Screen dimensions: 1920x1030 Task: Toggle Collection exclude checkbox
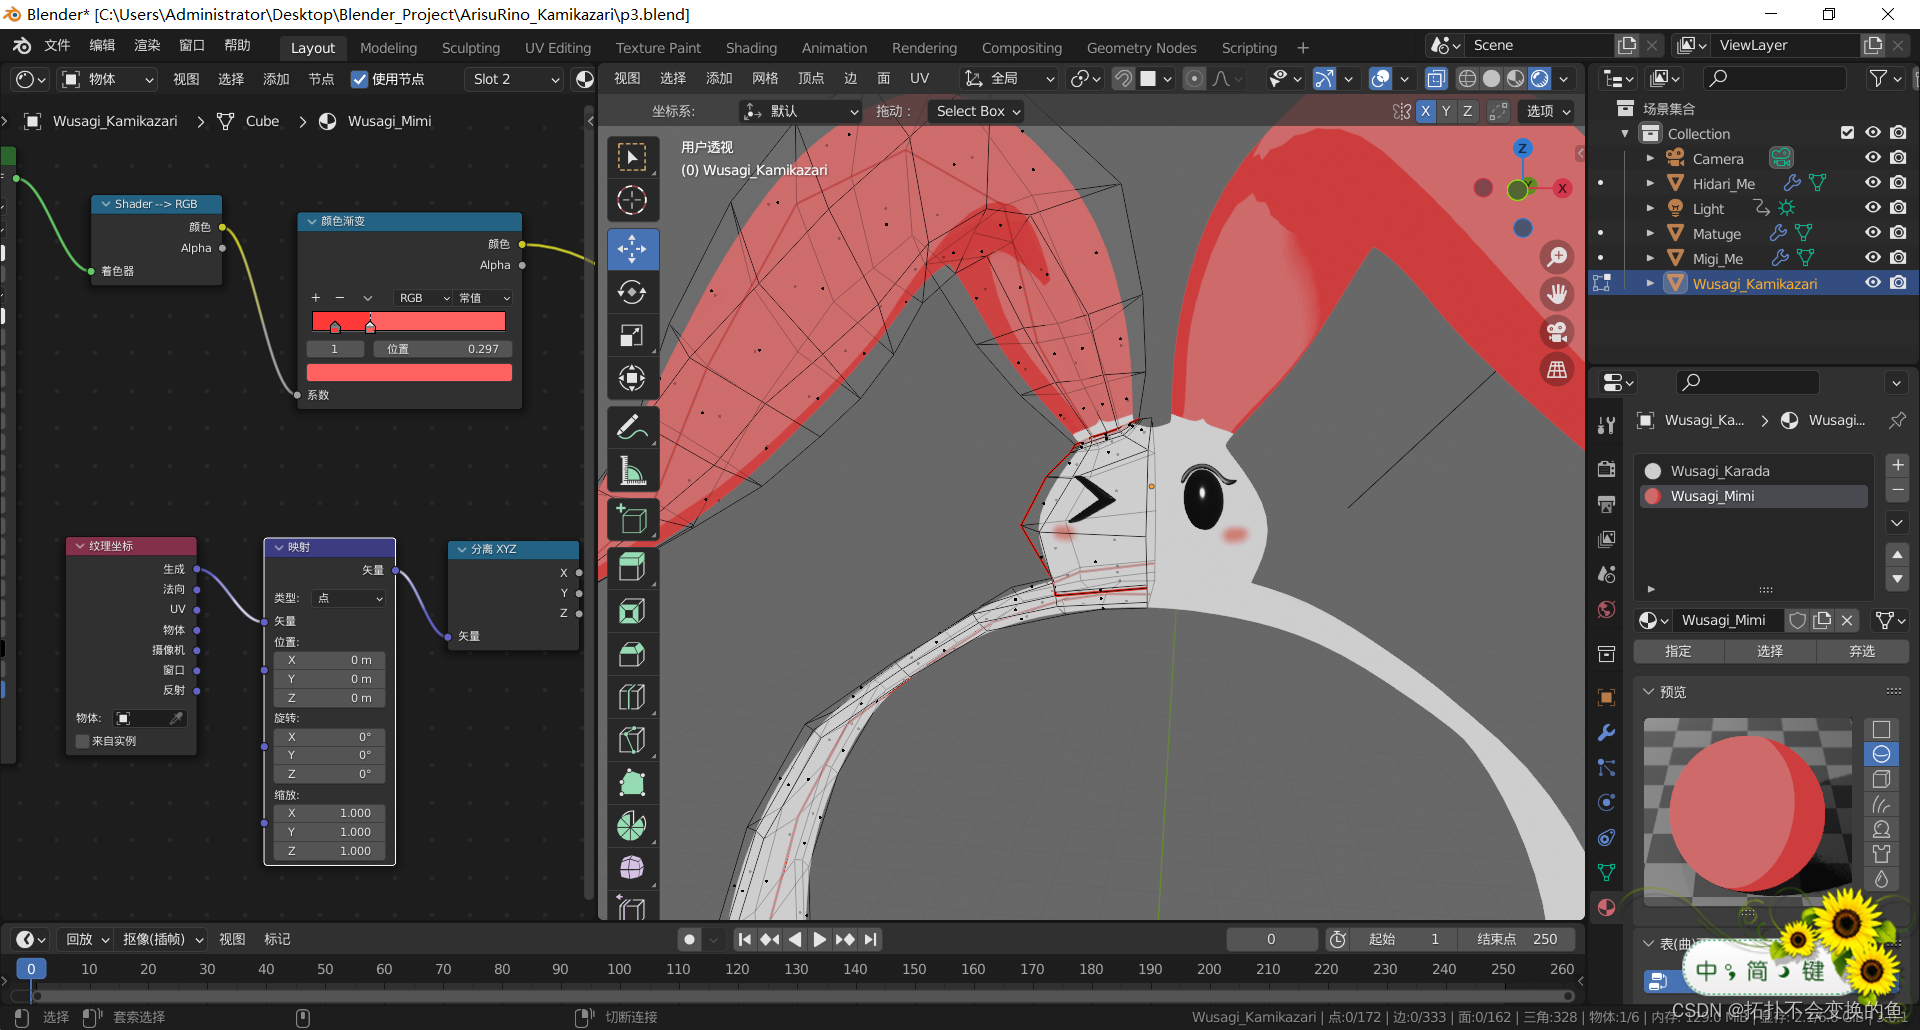[1847, 133]
